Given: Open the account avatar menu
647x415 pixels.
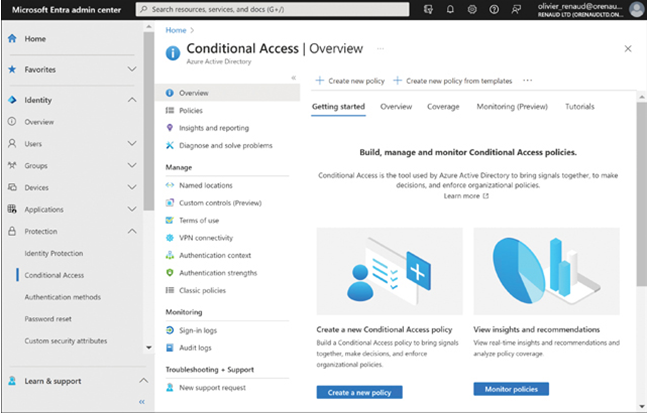Looking at the screenshot, I should click(637, 9).
